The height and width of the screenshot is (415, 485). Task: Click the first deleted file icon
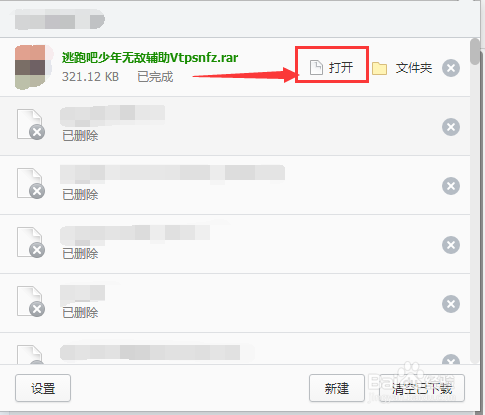click(x=31, y=124)
